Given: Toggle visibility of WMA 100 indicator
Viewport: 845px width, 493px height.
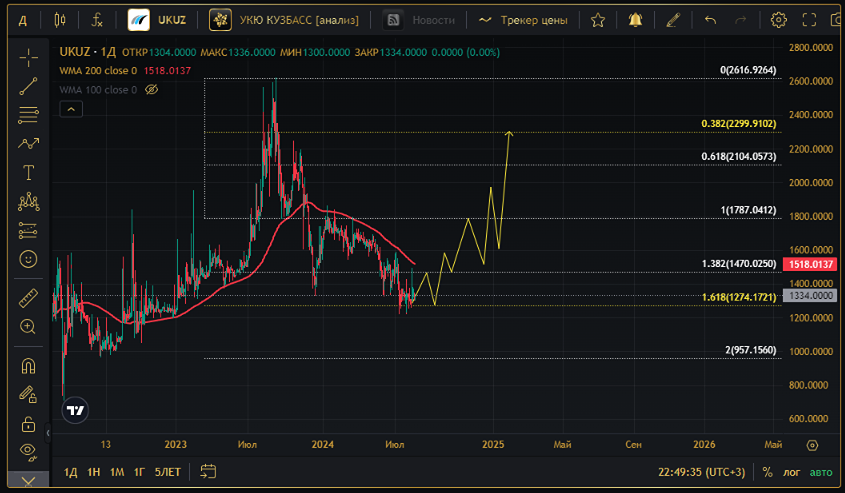Looking at the screenshot, I should coord(152,90).
